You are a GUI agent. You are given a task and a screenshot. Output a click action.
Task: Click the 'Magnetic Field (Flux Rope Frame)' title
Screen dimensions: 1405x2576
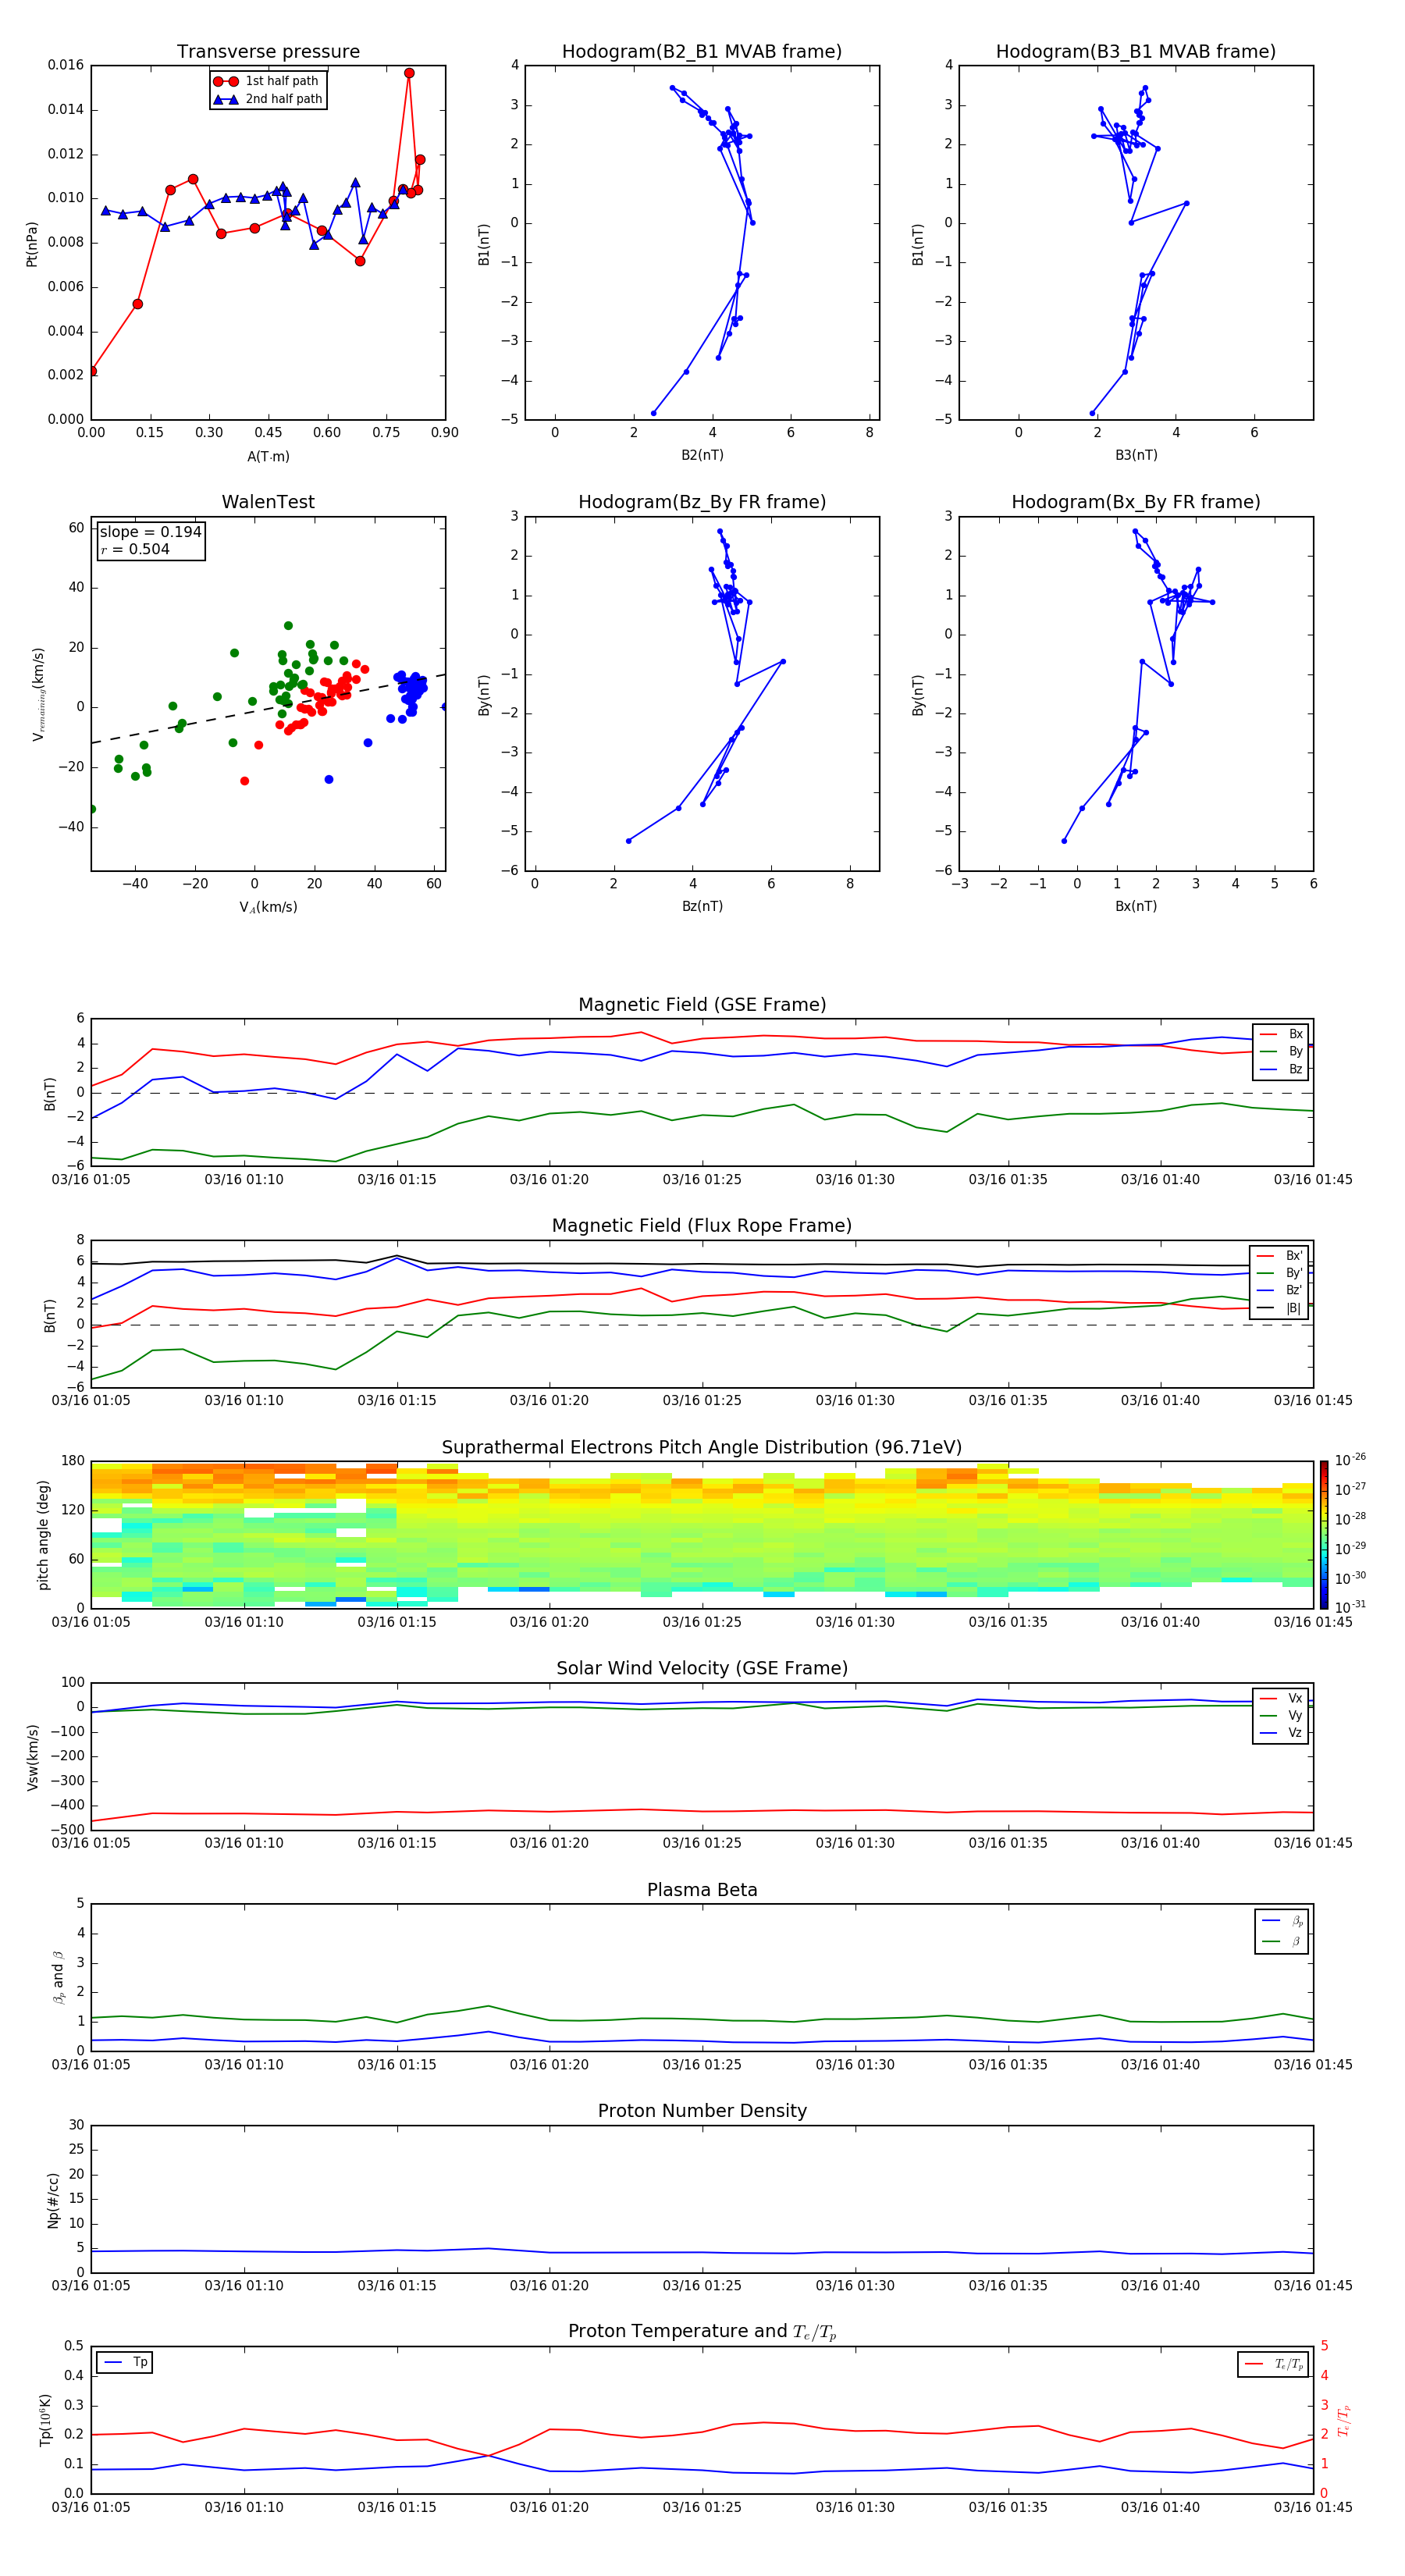(x=702, y=1226)
